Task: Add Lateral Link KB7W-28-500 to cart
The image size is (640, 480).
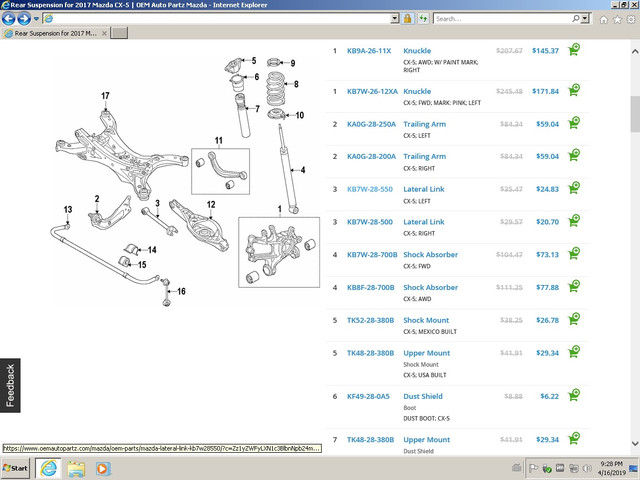Action: pyautogui.click(x=574, y=220)
